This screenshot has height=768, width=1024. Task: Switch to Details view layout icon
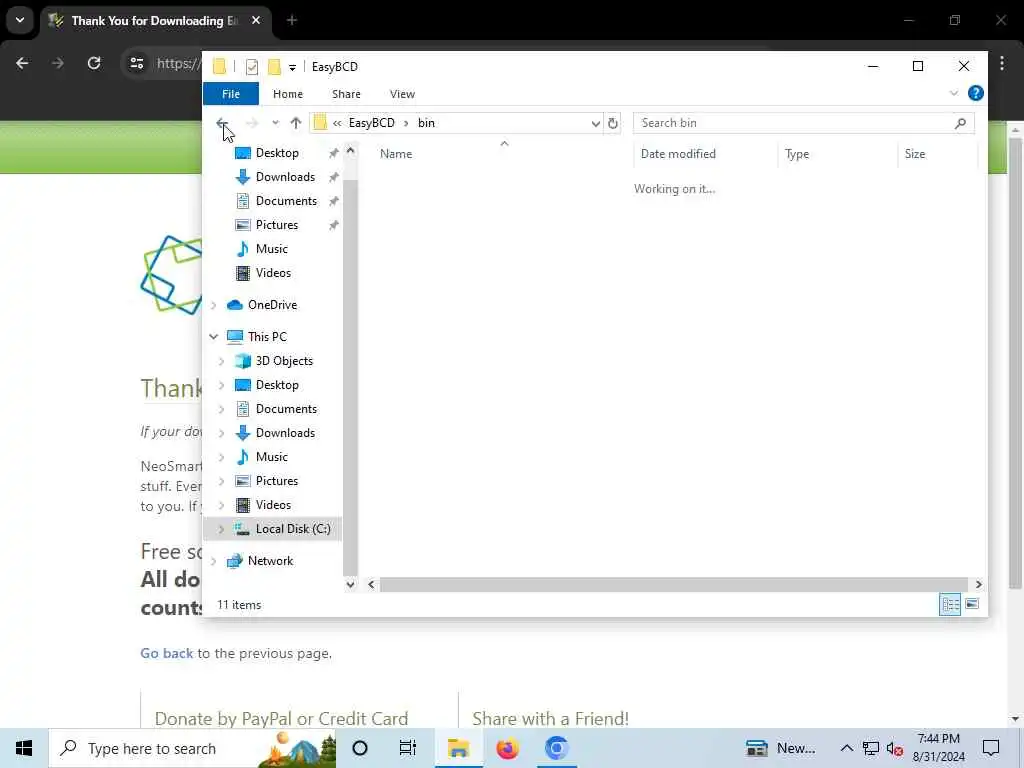(950, 605)
